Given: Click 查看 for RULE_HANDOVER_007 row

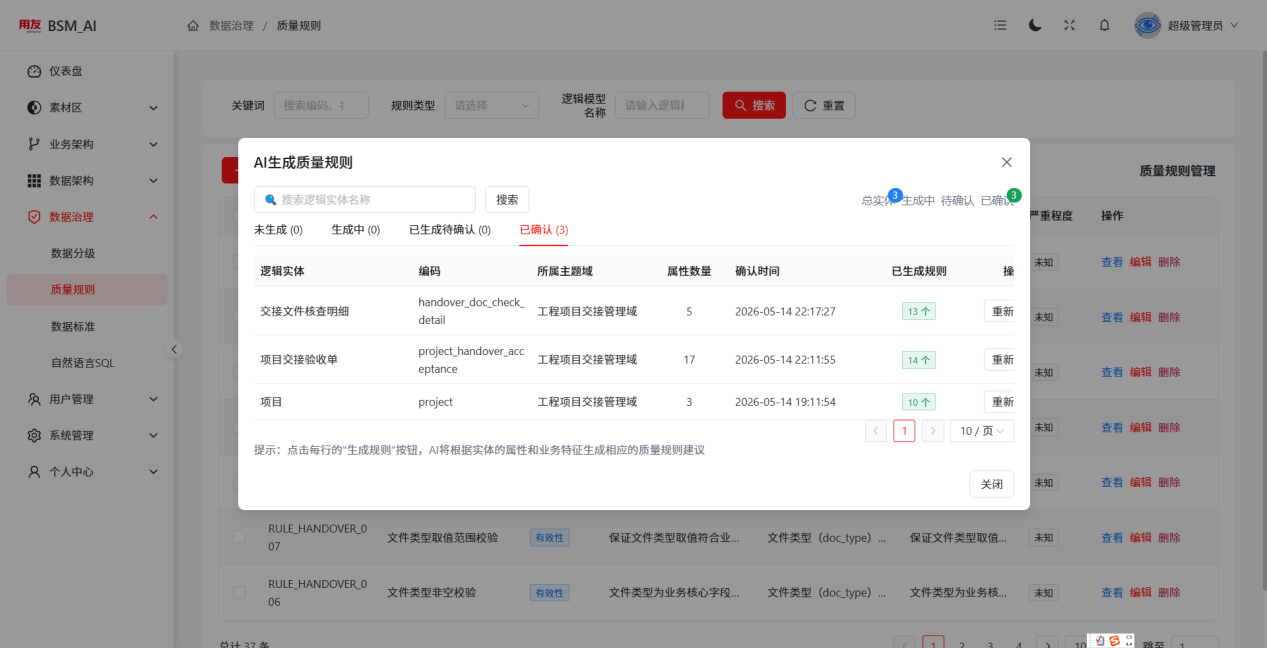Looking at the screenshot, I should pyautogui.click(x=1112, y=537).
